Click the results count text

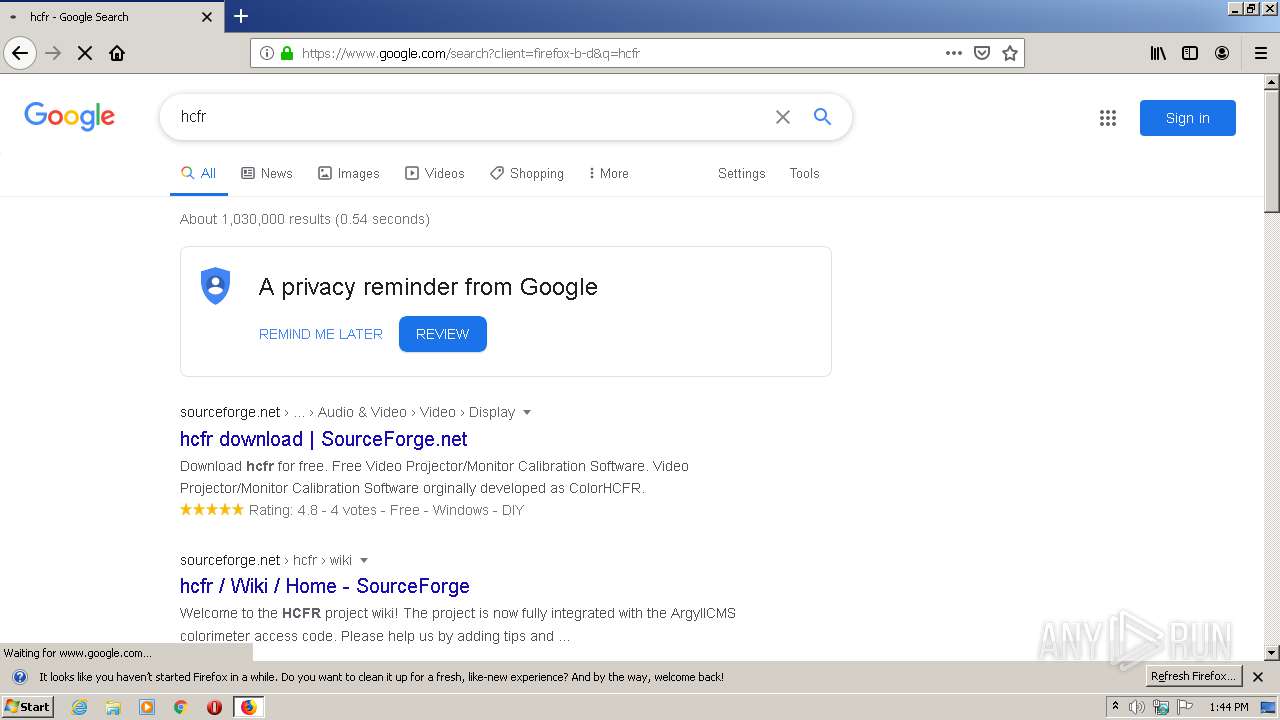pyautogui.click(x=305, y=219)
